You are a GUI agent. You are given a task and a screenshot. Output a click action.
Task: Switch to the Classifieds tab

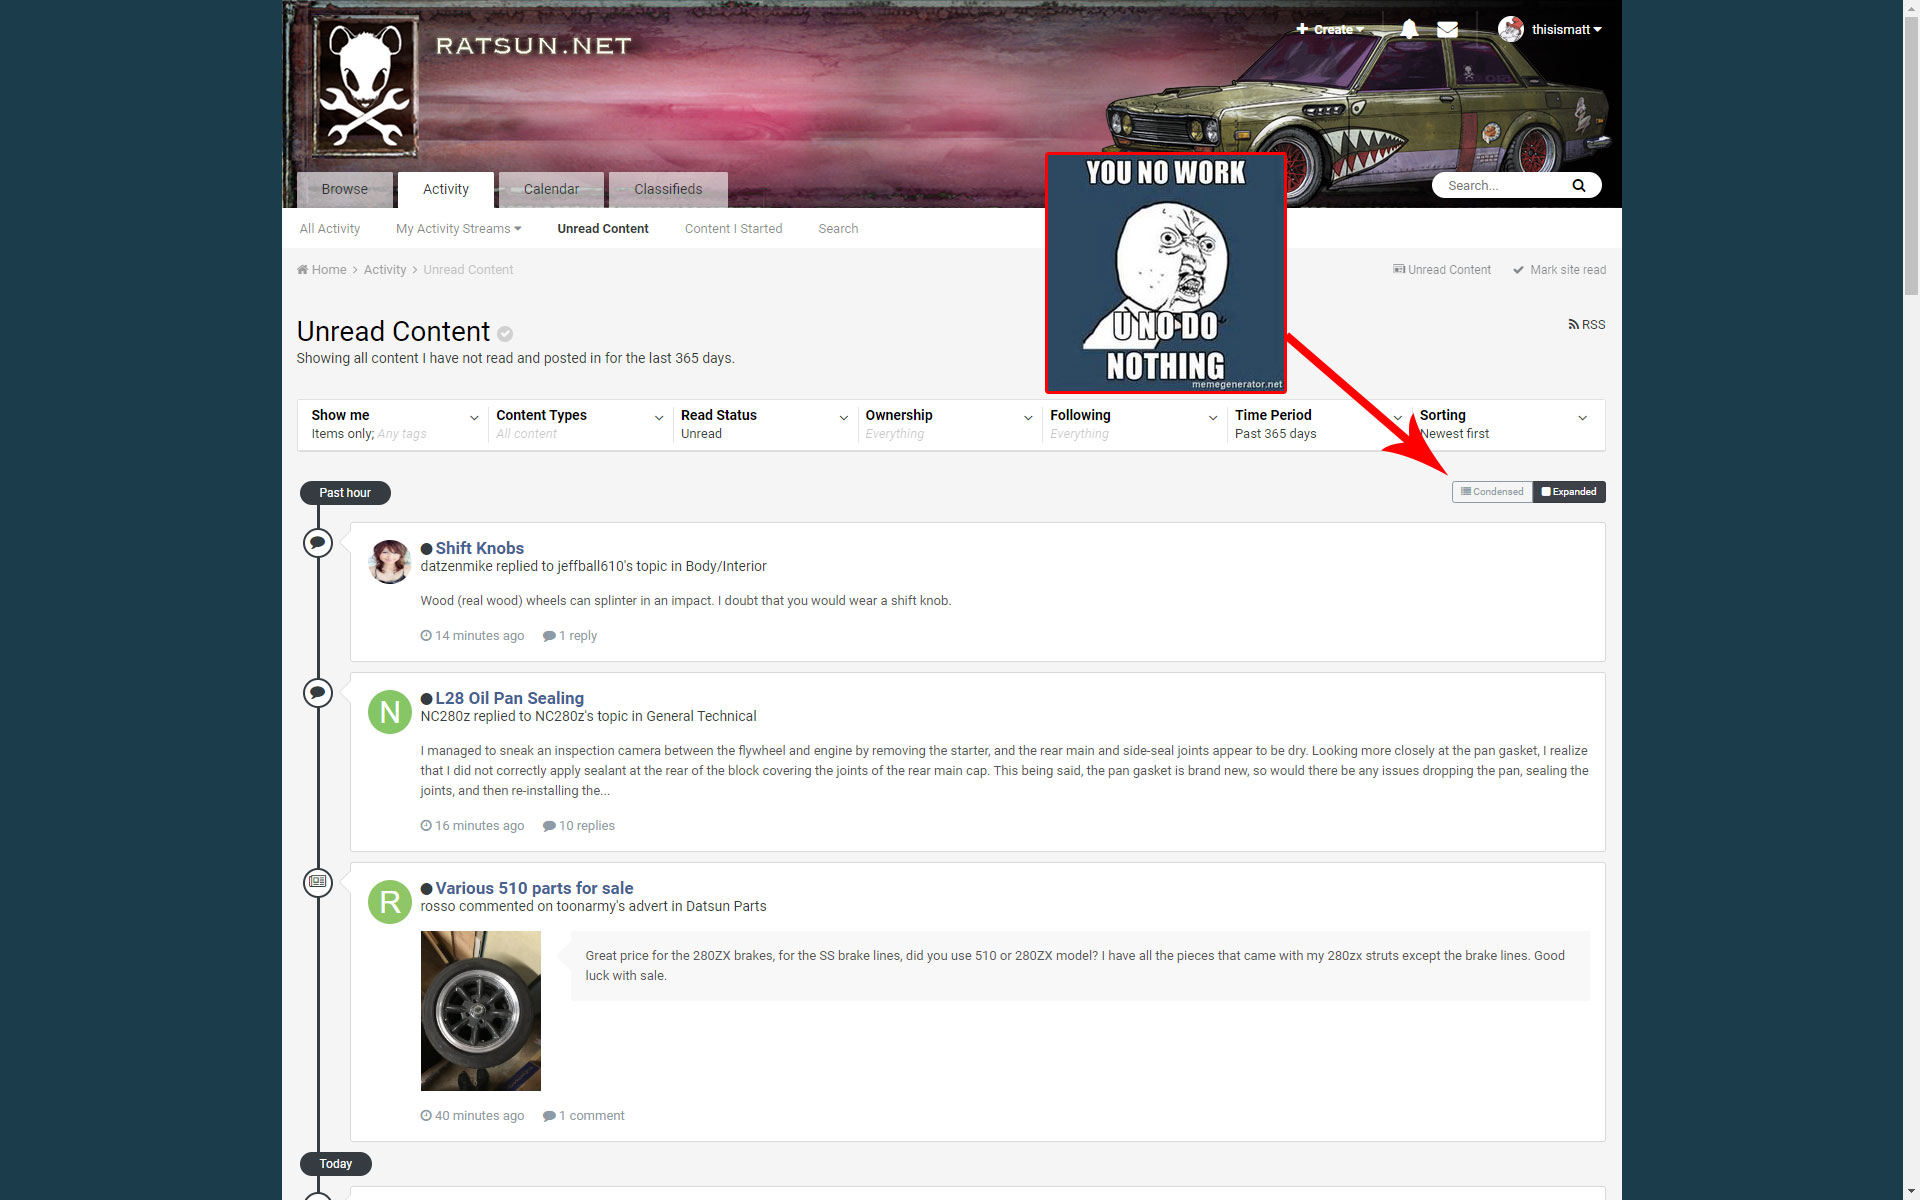[x=667, y=189]
